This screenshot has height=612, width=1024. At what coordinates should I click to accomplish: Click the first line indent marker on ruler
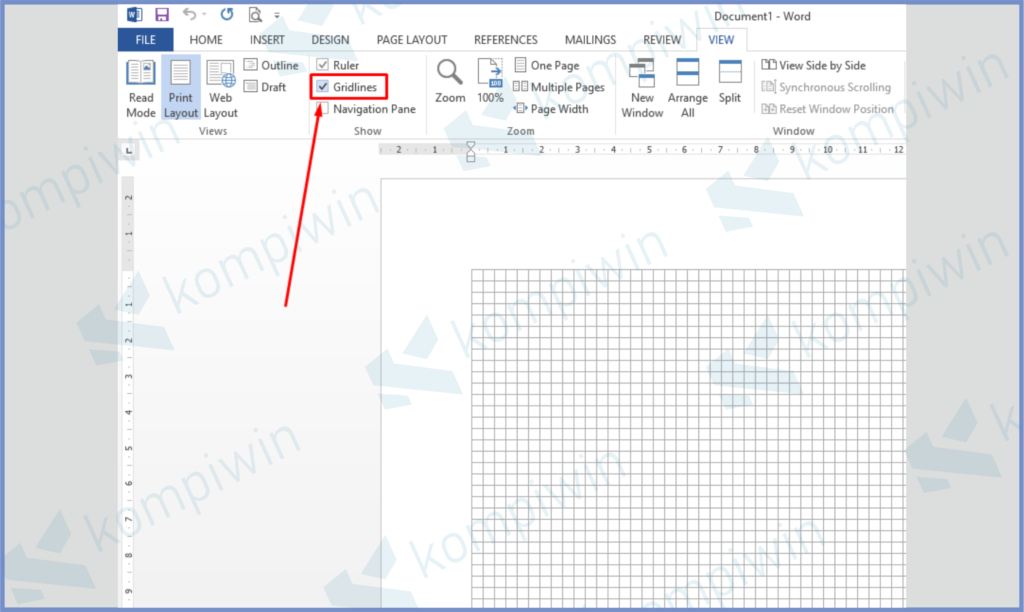pos(471,145)
